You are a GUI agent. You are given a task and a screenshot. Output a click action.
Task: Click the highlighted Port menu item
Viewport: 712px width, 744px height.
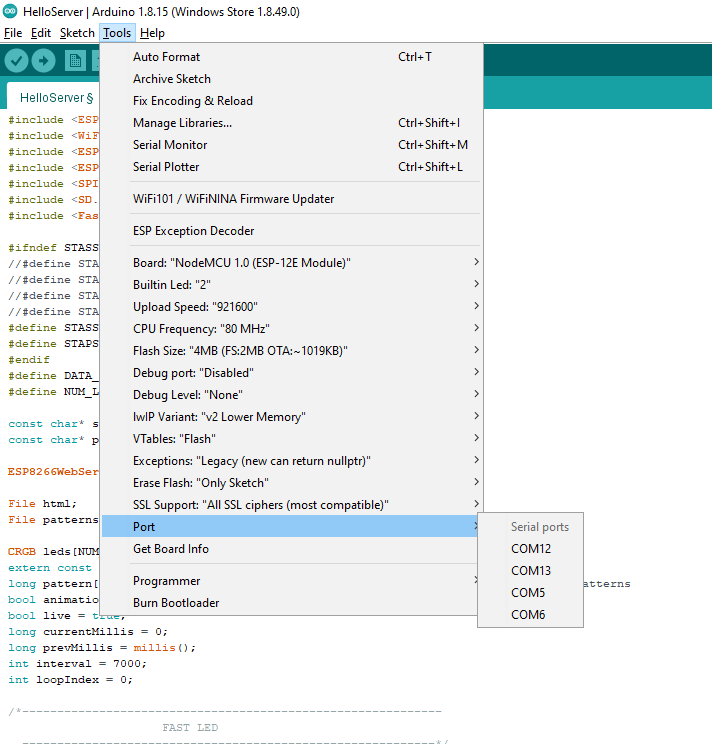coord(289,527)
